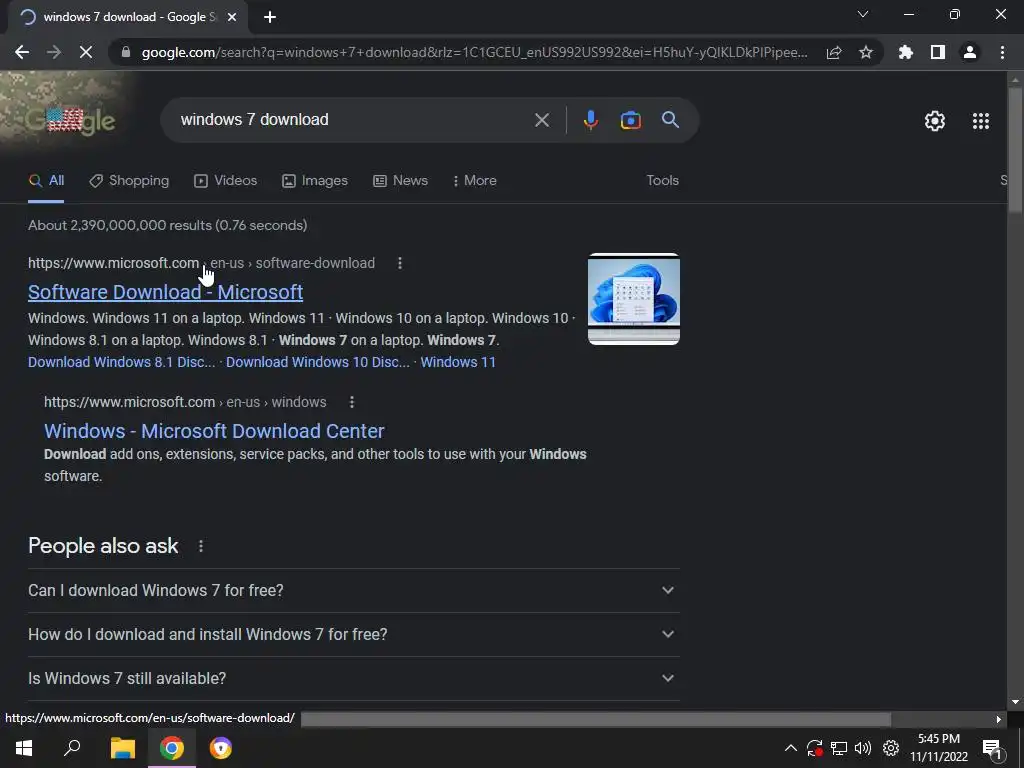Screen dimensions: 1024x768
Task: Switch to the Shopping tab
Action: pos(129,180)
